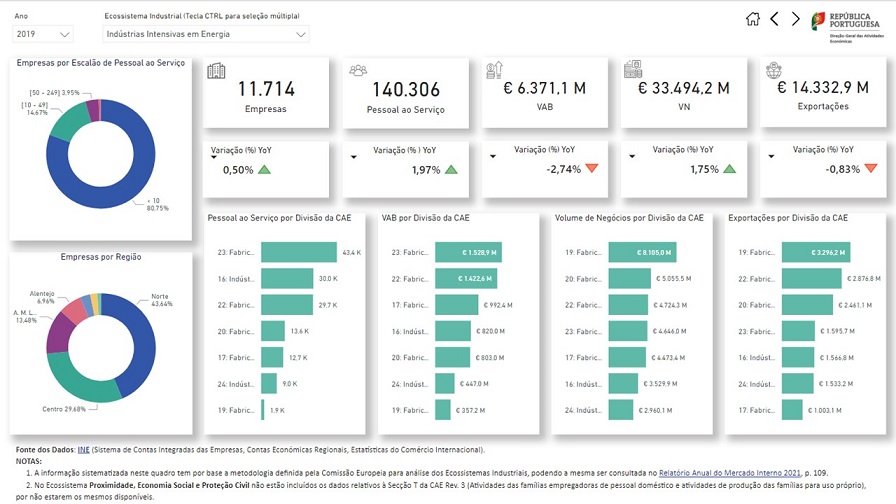Click the 1,9 K value in Pessoal chart

[x=277, y=410]
